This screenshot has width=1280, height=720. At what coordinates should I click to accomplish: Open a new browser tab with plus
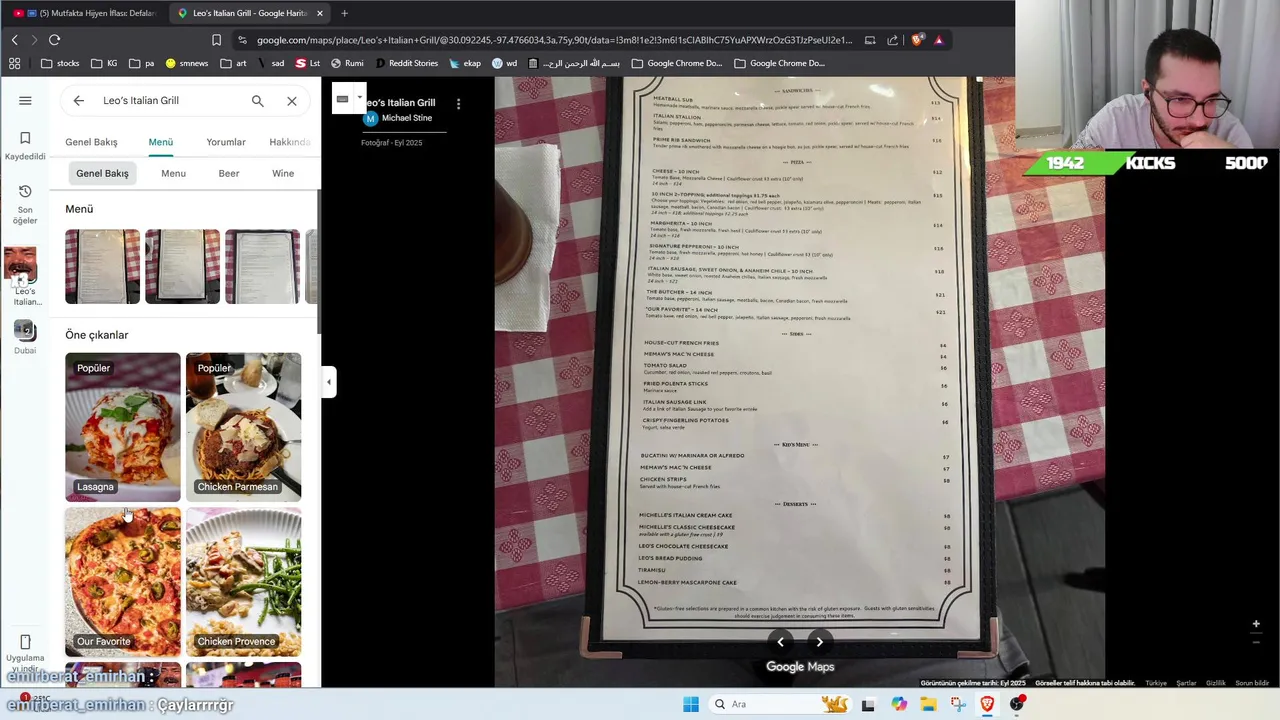pyautogui.click(x=344, y=13)
